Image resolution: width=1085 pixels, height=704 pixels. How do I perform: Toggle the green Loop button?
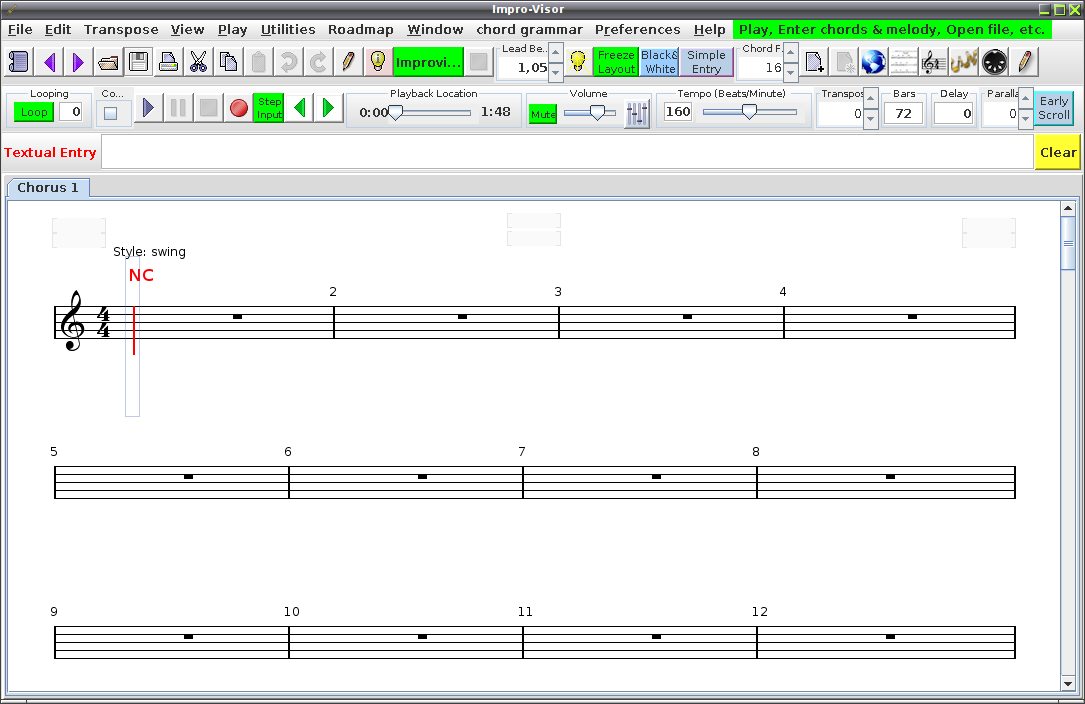[34, 112]
